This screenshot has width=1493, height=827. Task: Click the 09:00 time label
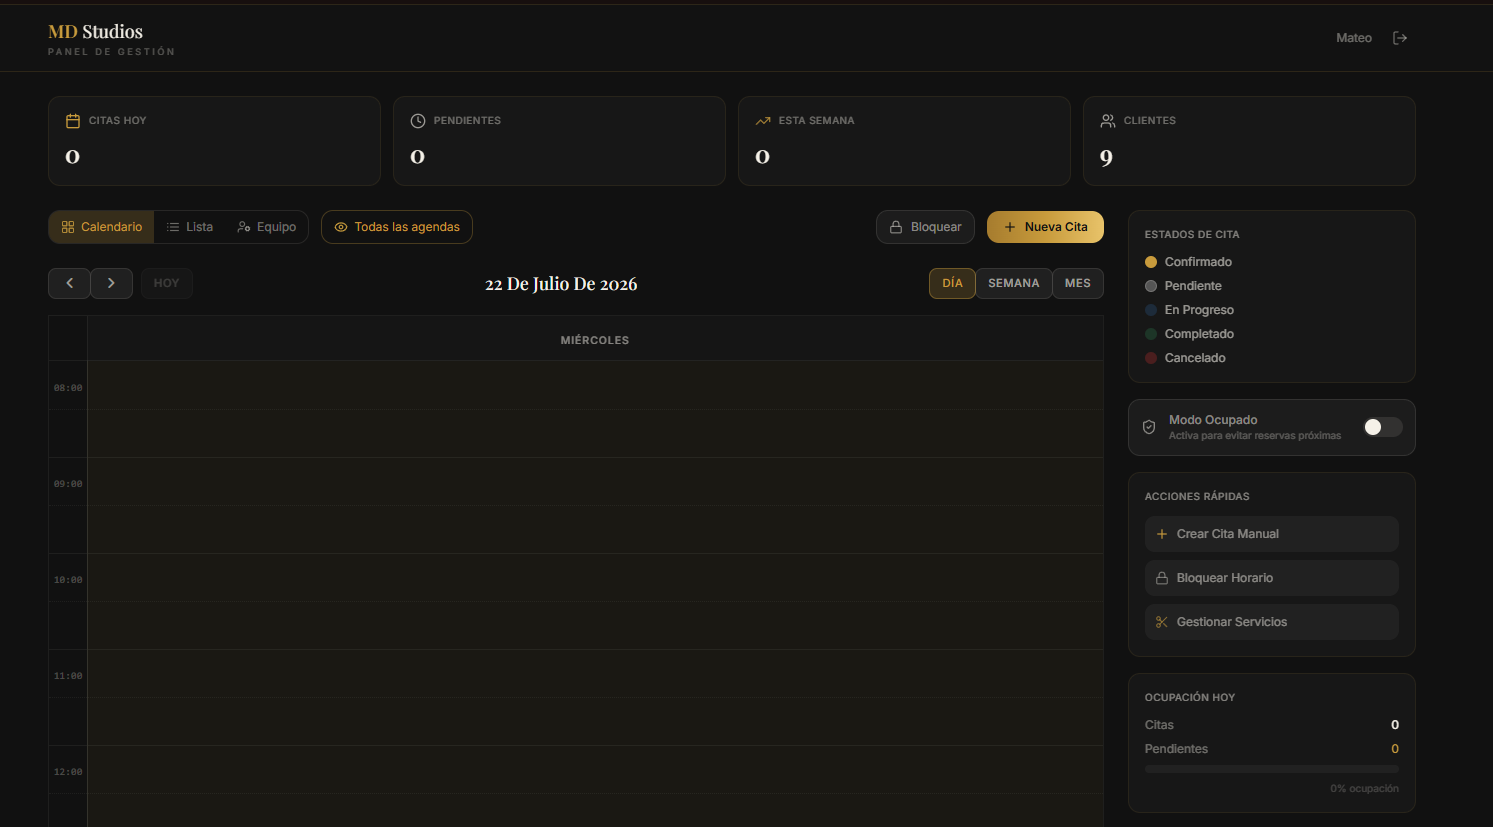pos(68,484)
